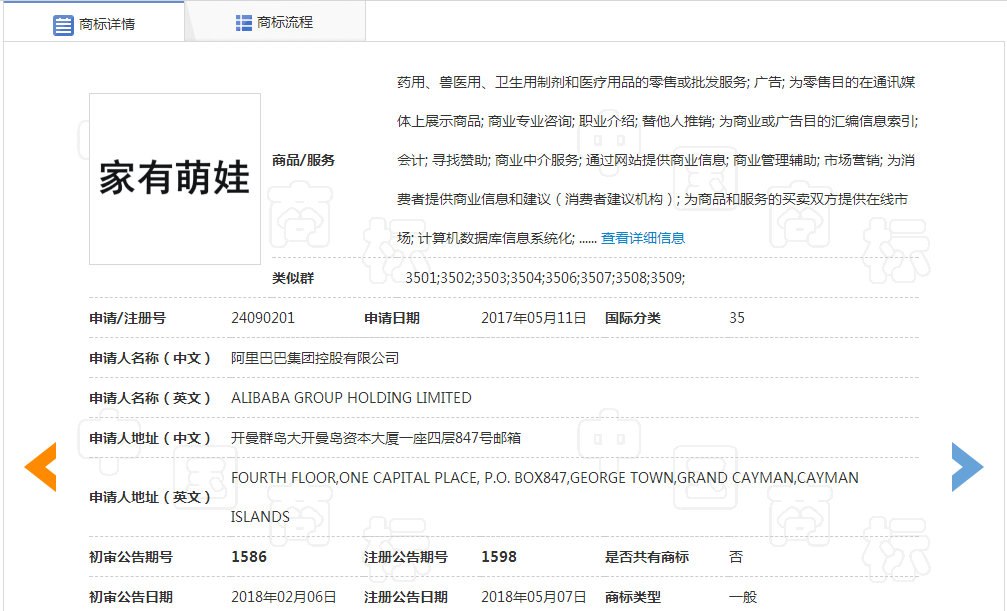
Task: Click the 初审公告日期 label
Action: pos(131,597)
